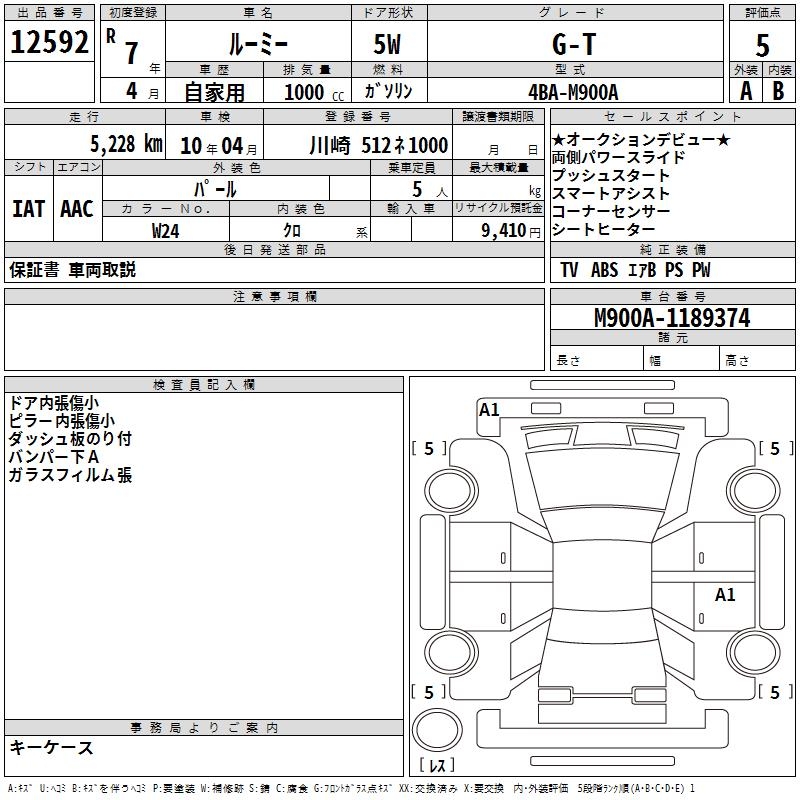This screenshot has height=800, width=800.
Task: Select model code 4BA-M900A
Action: click(x=573, y=92)
